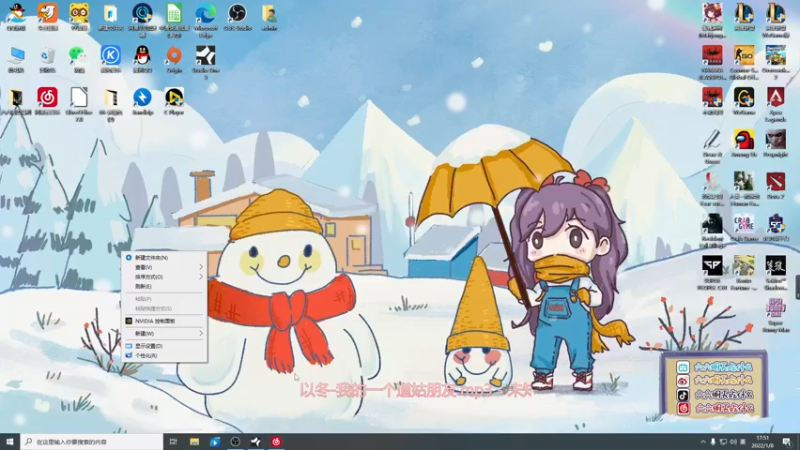Screen dimensions: 800x450
Task: Expand the 新建(W) submenu arrow
Action: (x=201, y=333)
